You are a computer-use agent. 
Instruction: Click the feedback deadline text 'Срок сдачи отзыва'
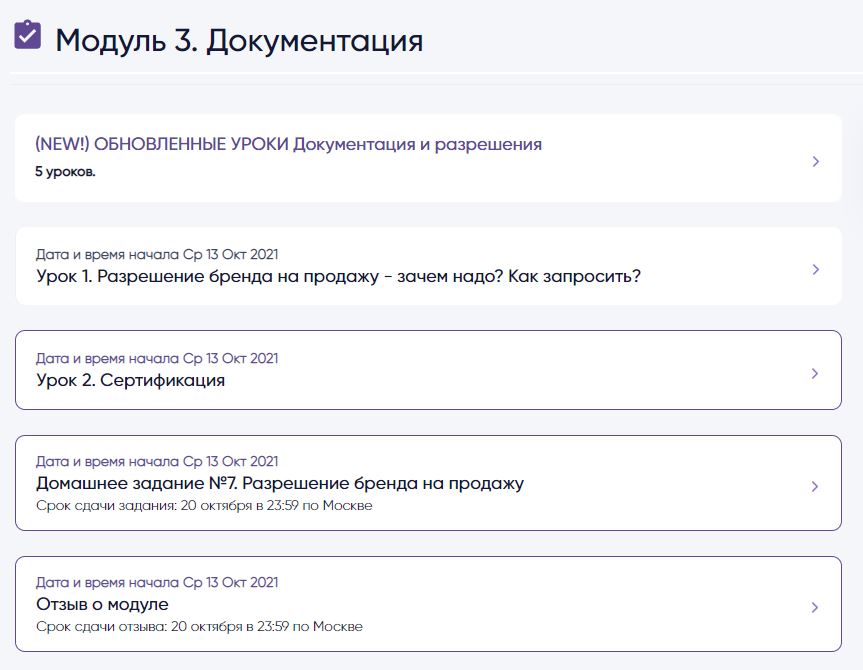pyautogui.click(x=199, y=627)
